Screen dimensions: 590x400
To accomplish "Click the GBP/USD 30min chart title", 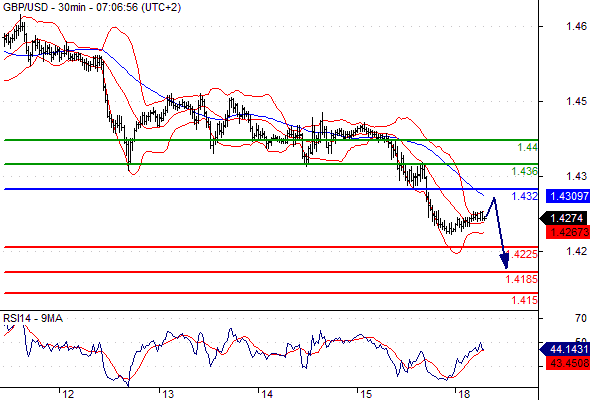I will (92, 7).
